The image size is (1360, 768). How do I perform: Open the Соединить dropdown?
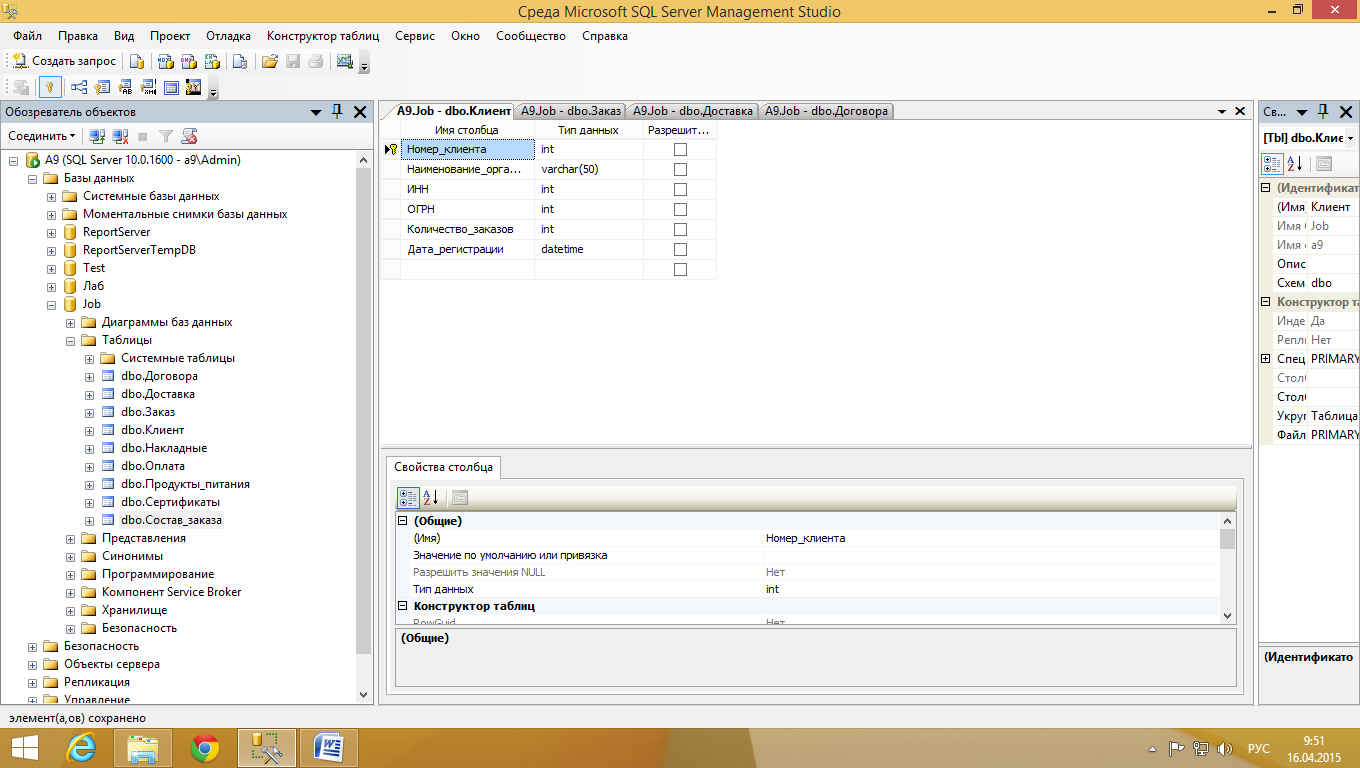(42, 135)
